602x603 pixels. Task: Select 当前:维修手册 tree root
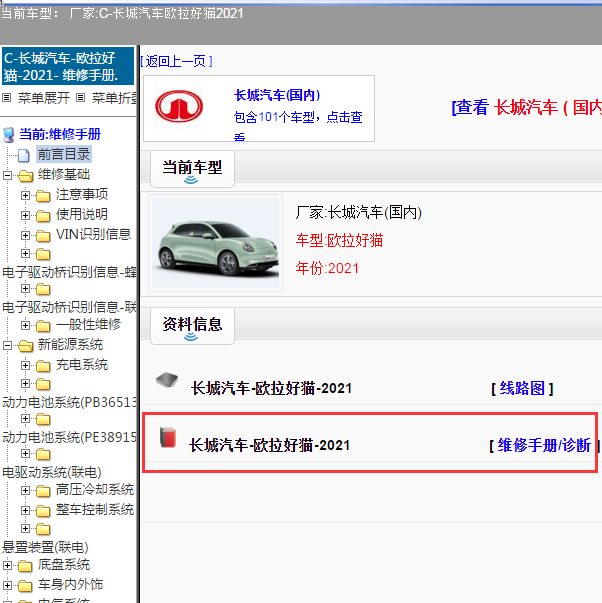[60, 135]
